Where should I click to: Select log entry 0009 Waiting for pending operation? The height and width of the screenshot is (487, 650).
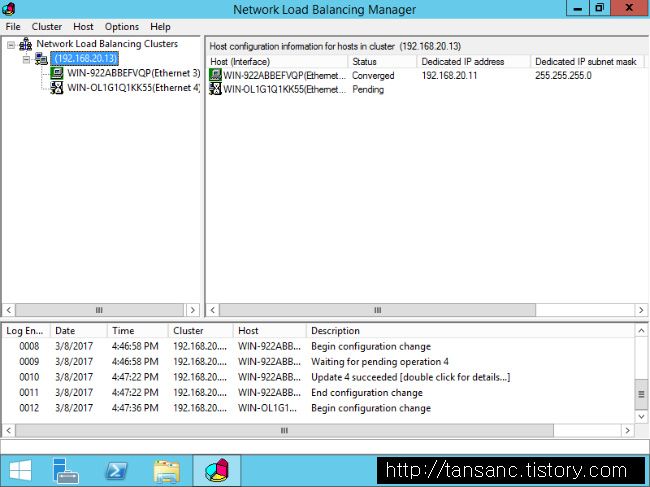(318, 361)
